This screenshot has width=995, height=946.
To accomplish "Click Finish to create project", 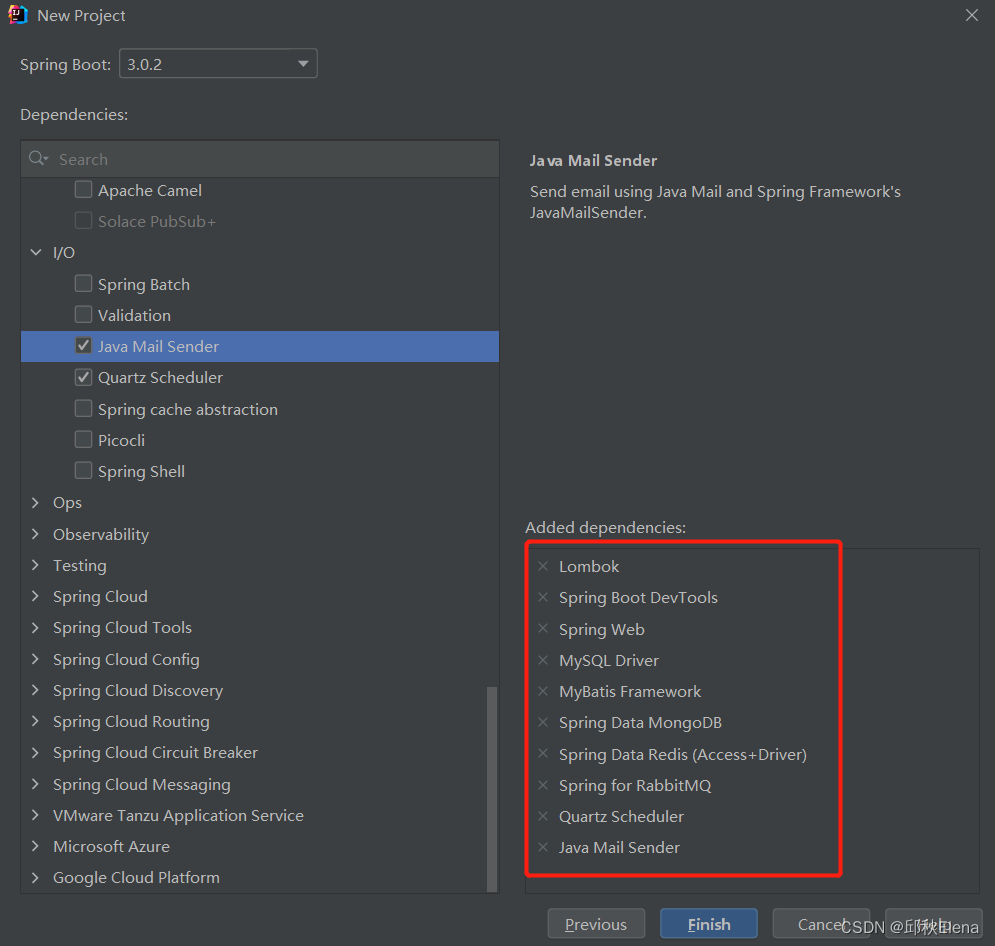I will [709, 924].
